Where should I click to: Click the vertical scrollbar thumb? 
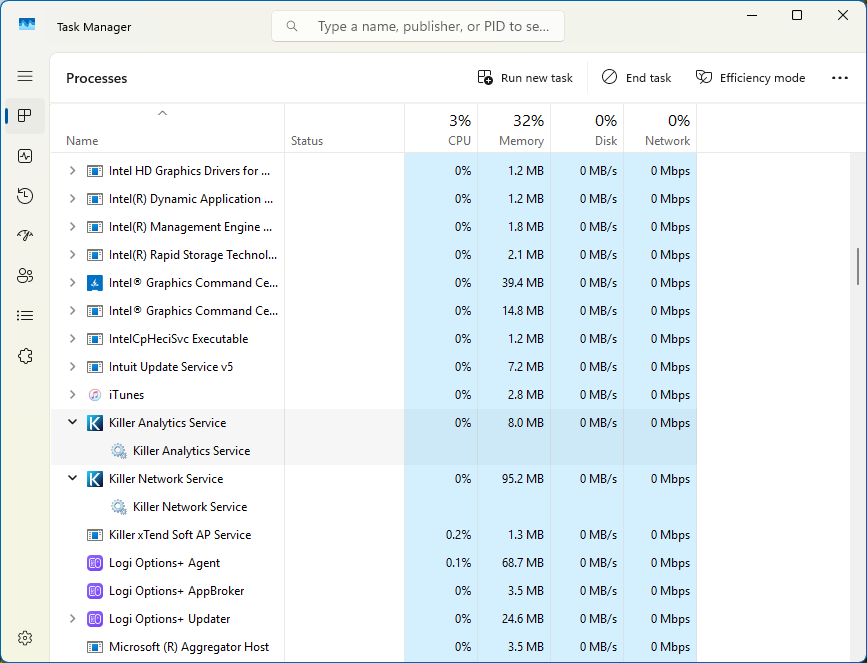point(858,266)
